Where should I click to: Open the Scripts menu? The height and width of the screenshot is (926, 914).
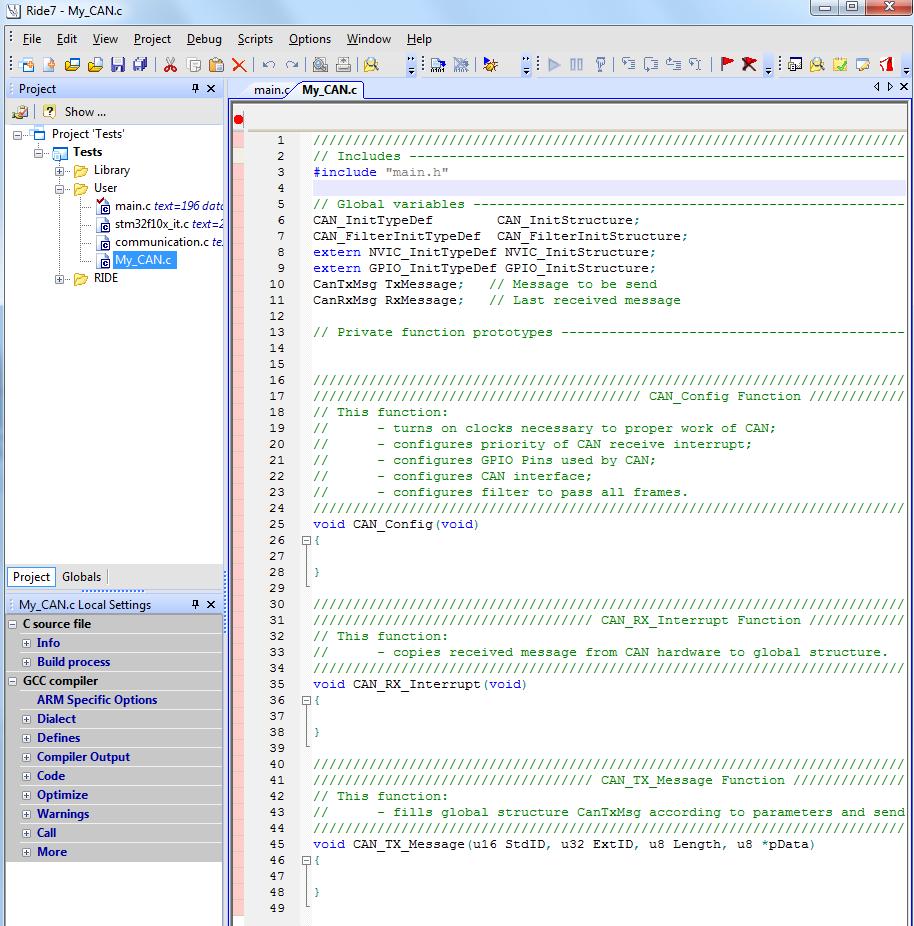(x=255, y=39)
